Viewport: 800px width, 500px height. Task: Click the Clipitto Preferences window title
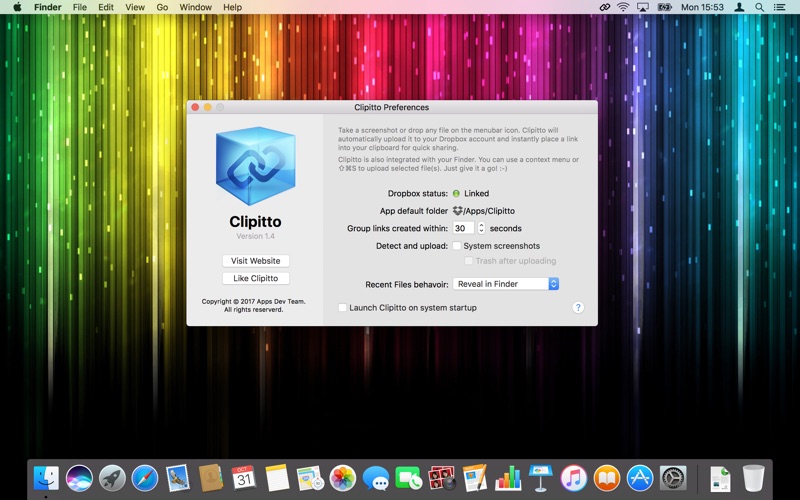tap(391, 107)
